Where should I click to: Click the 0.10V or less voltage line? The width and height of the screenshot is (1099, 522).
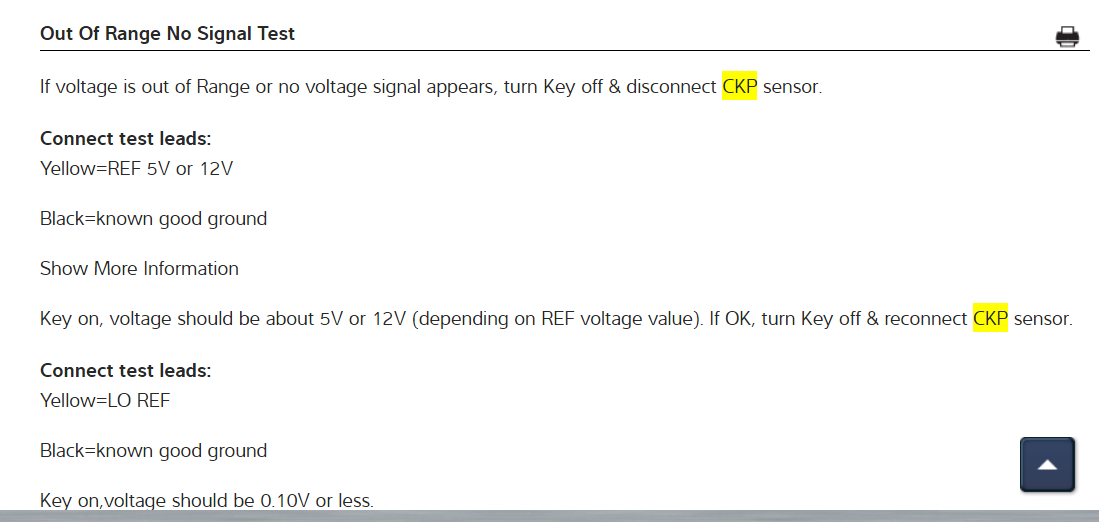(x=206, y=500)
